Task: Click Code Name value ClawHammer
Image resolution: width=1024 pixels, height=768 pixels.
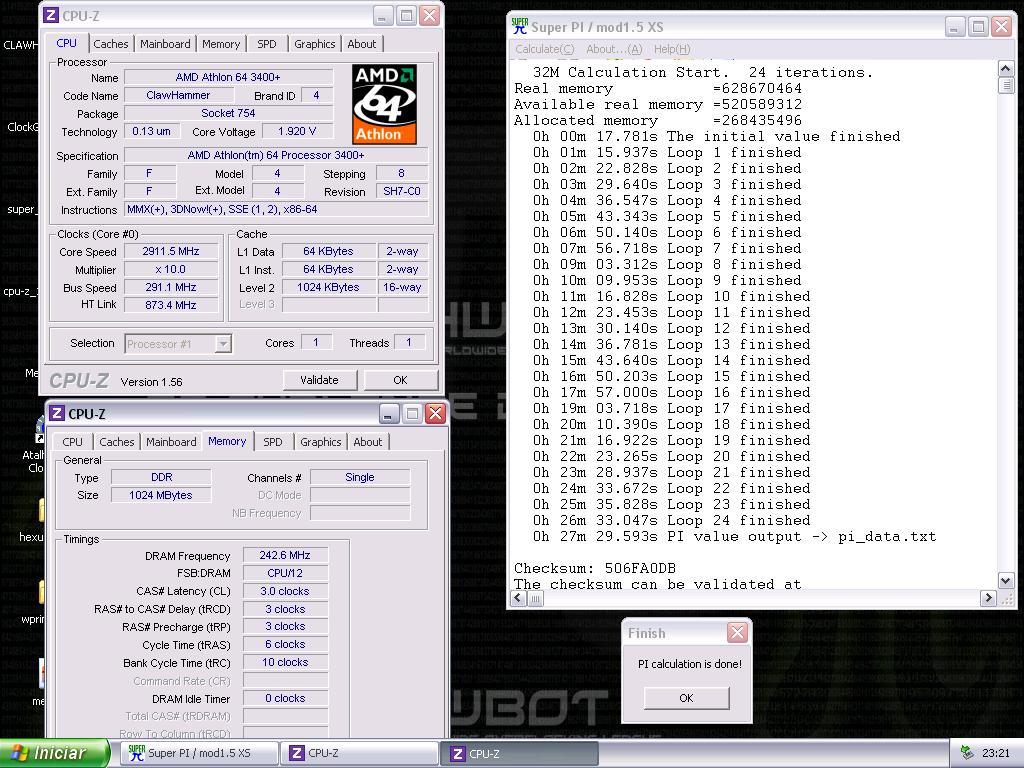Action: click(x=178, y=95)
